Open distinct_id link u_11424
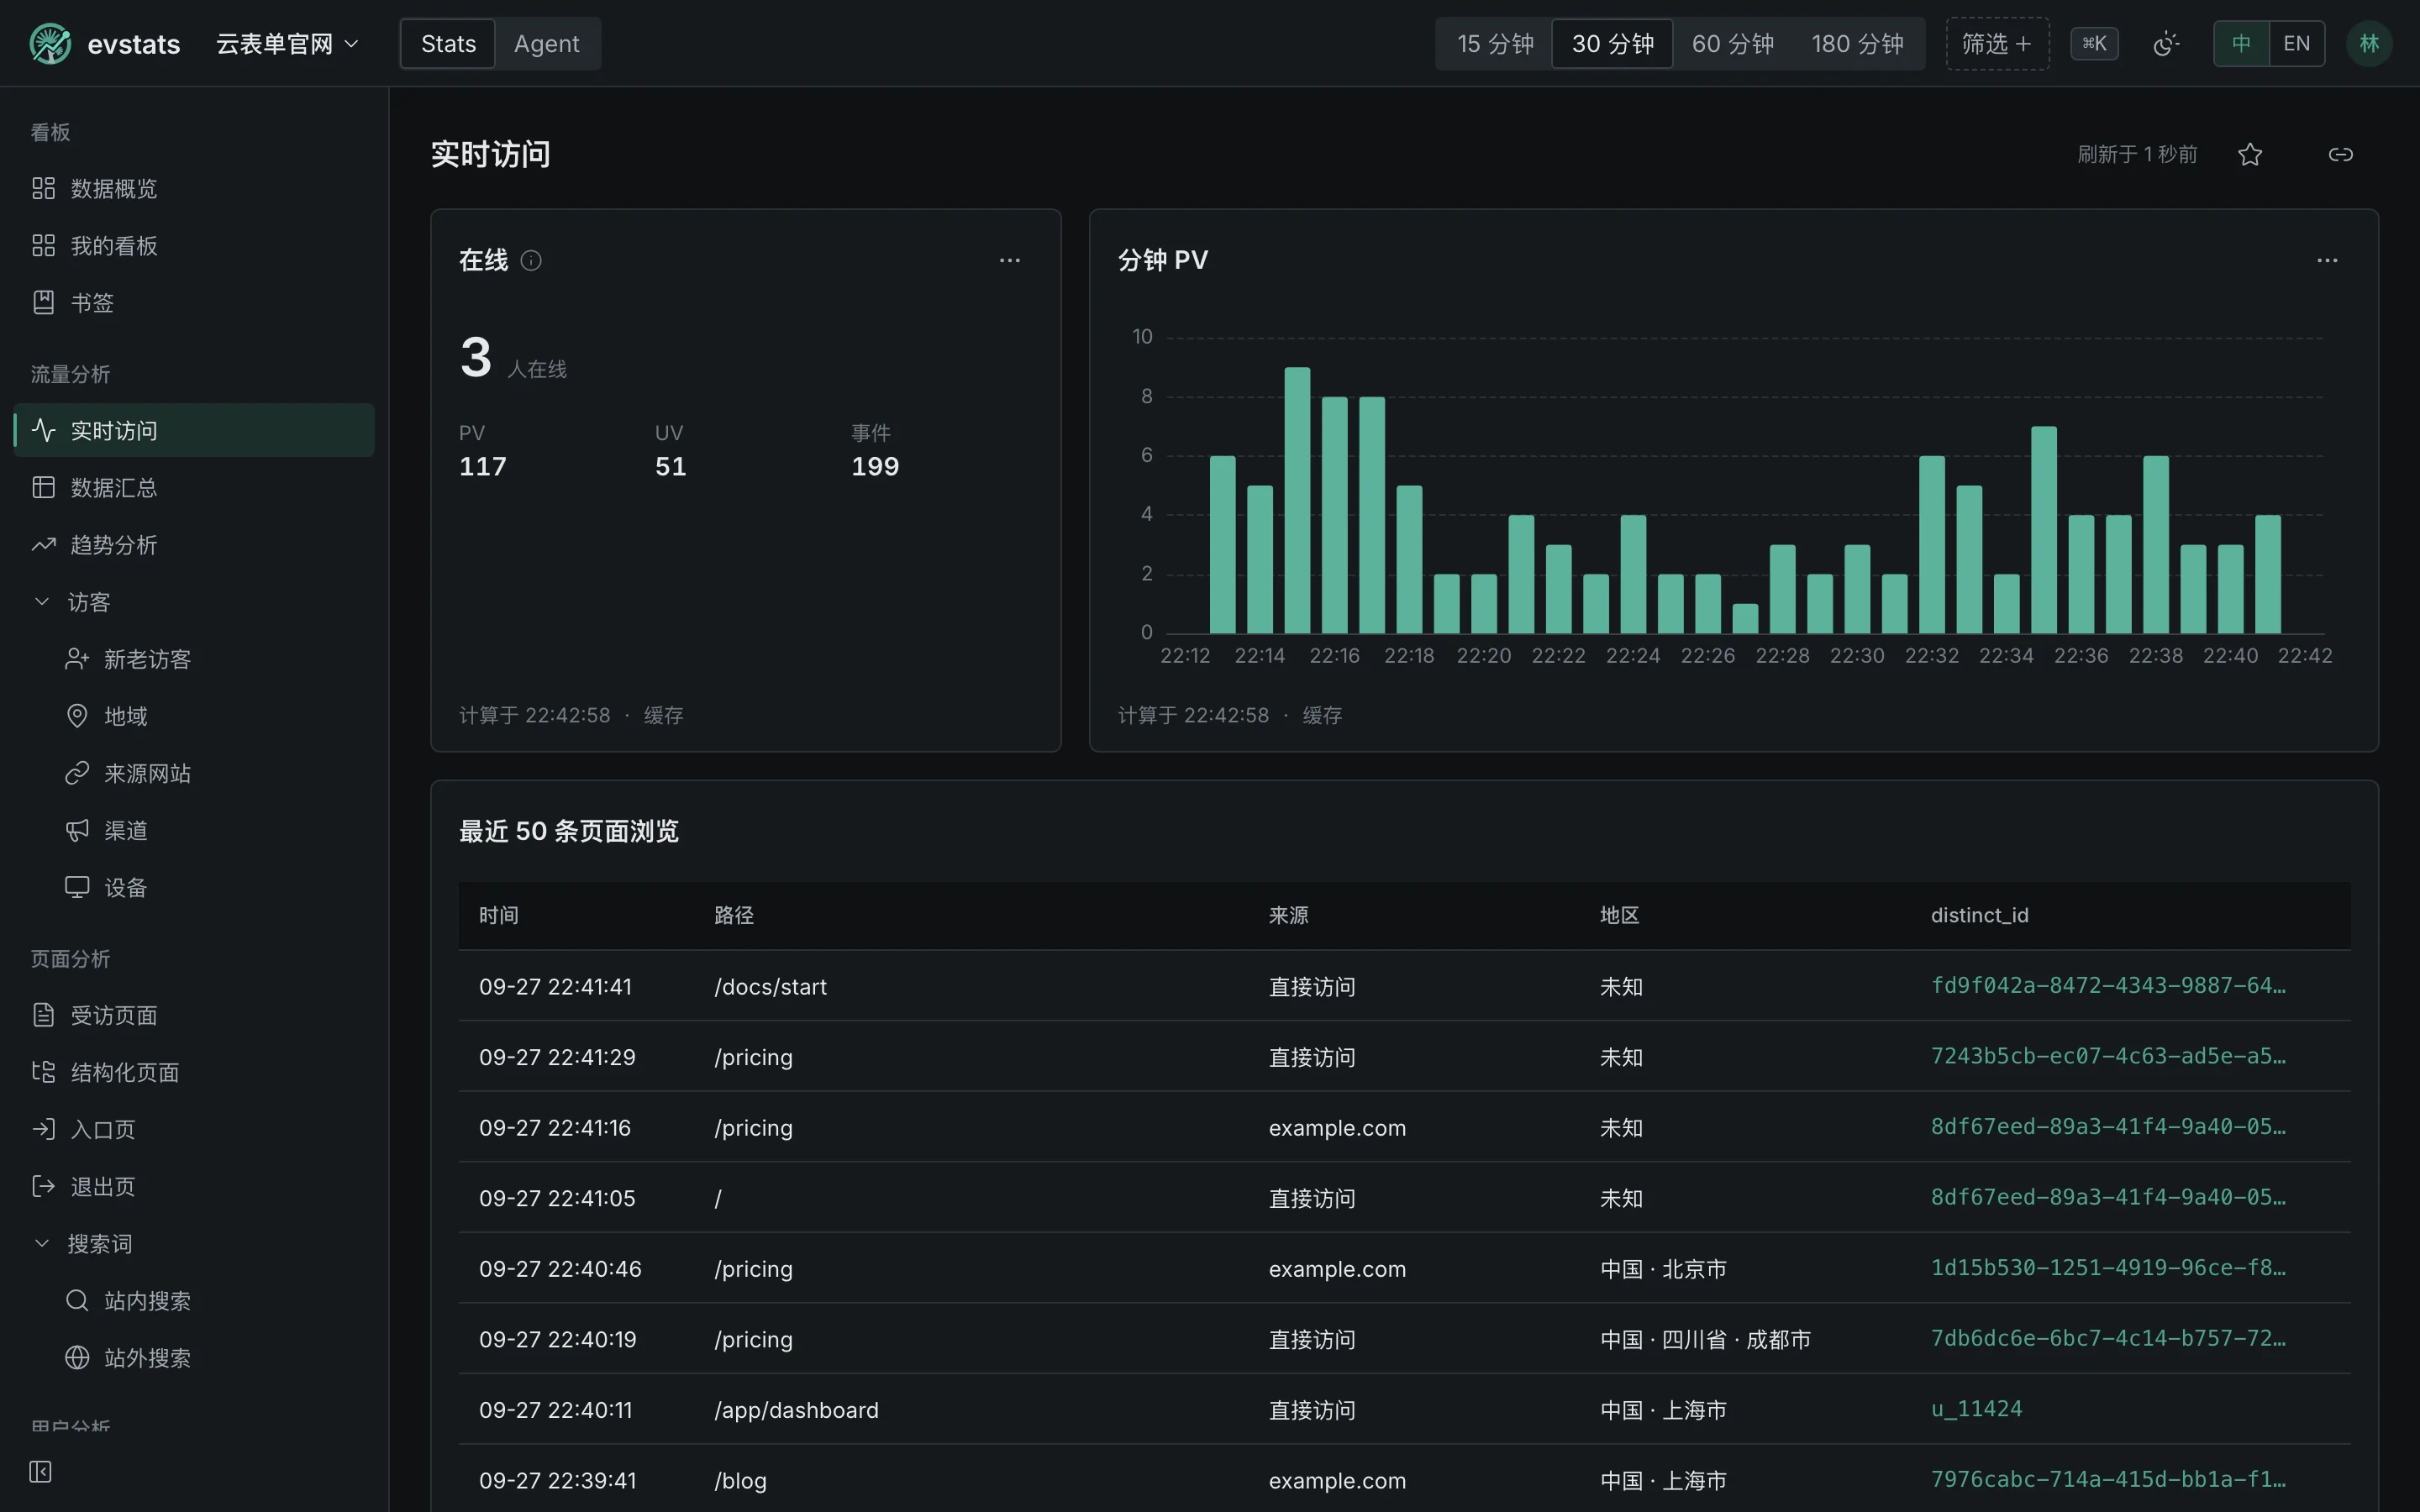2420x1512 pixels. pos(1976,1409)
